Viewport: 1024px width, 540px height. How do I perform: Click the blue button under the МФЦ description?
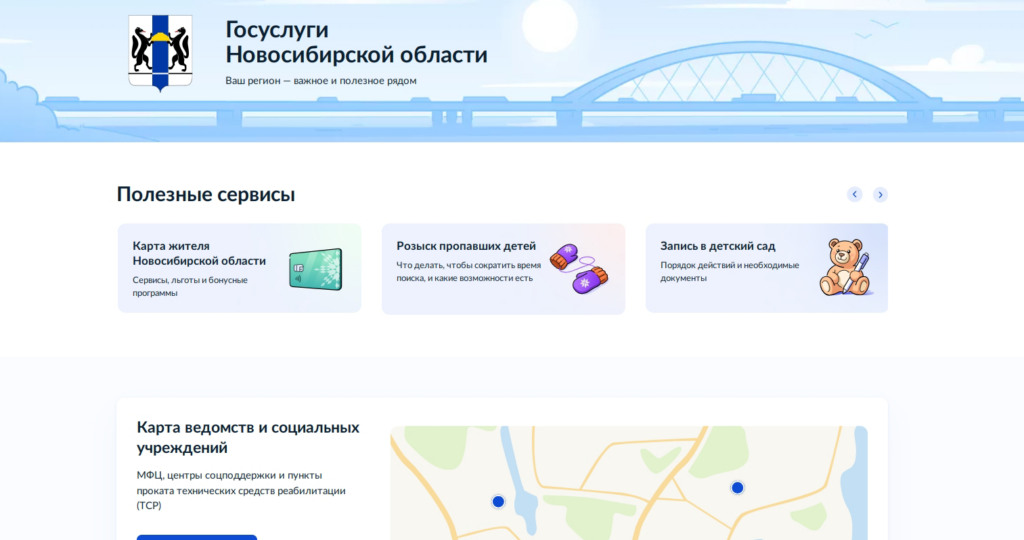[x=197, y=537]
